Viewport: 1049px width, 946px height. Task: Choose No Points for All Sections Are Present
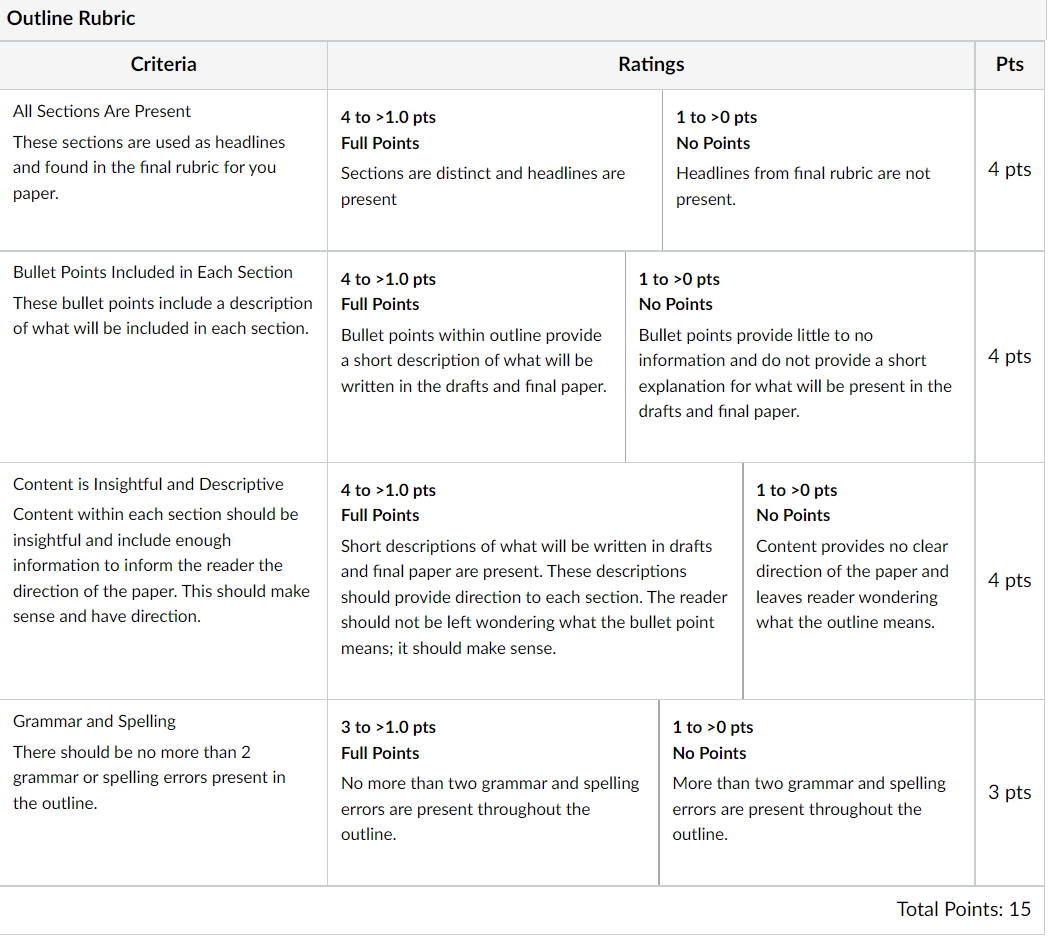pyautogui.click(x=818, y=171)
